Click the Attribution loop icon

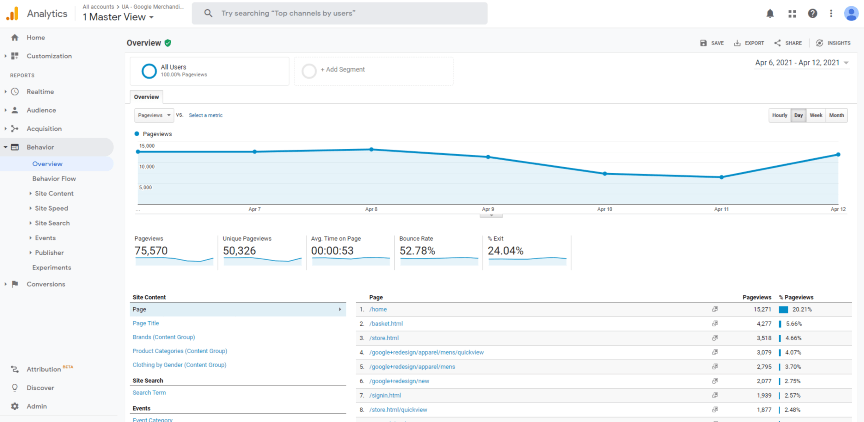tap(15, 369)
